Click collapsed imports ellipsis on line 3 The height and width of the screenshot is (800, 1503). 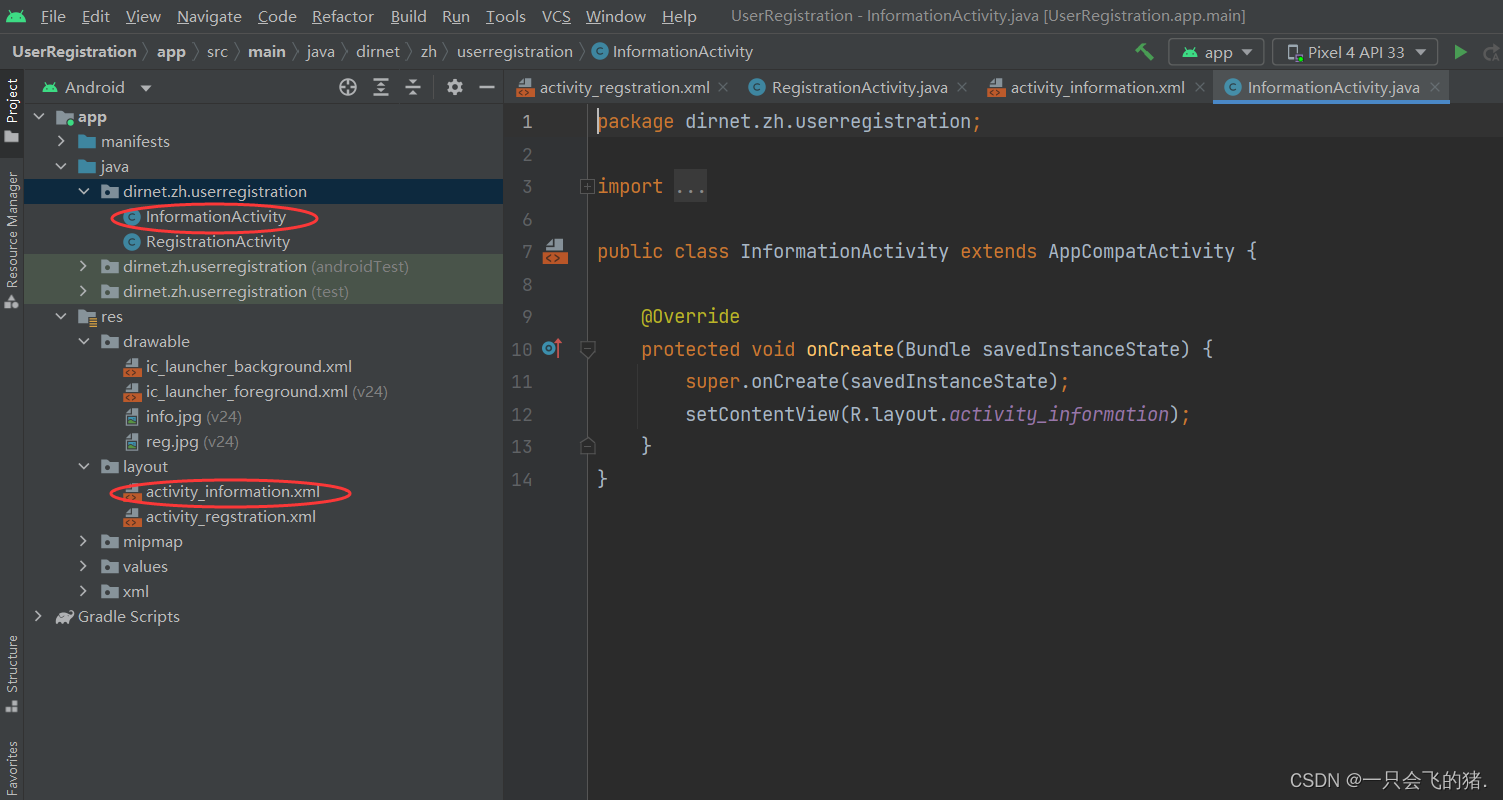tap(690, 187)
